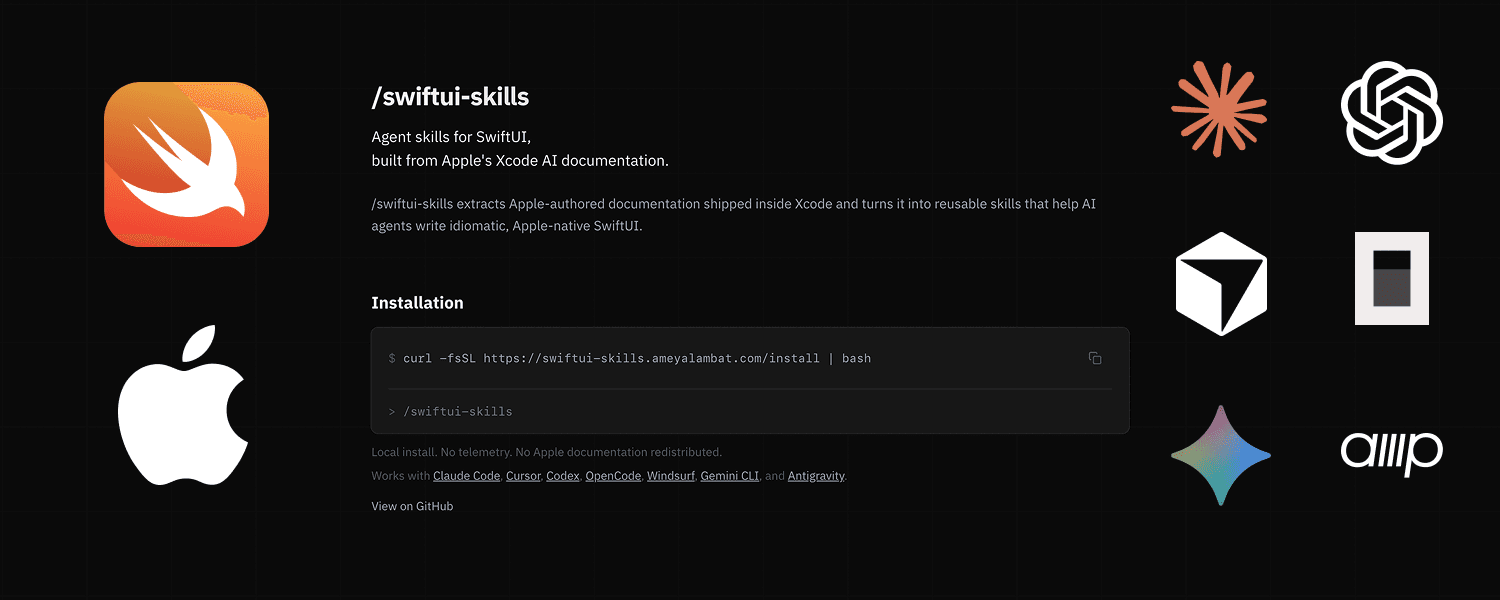Click the View on GitHub link
The height and width of the screenshot is (600, 1500).
click(412, 506)
